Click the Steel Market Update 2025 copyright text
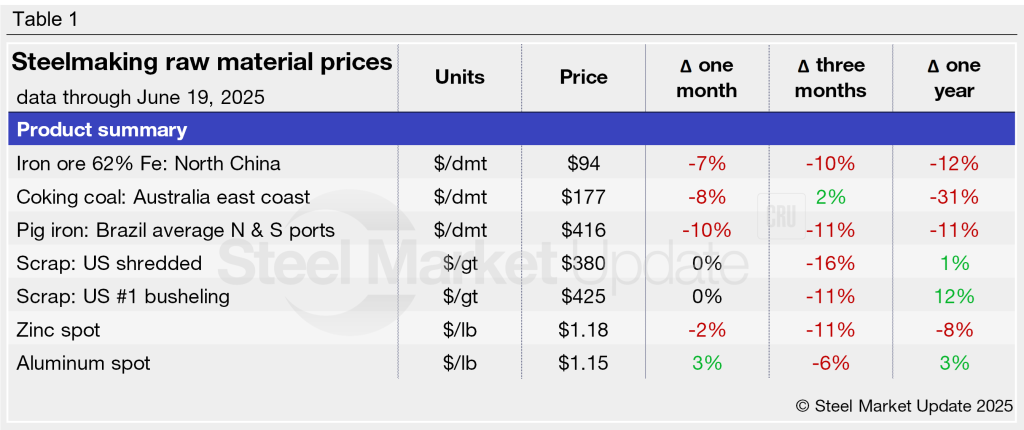This screenshot has height=430, width=1024. (904, 406)
